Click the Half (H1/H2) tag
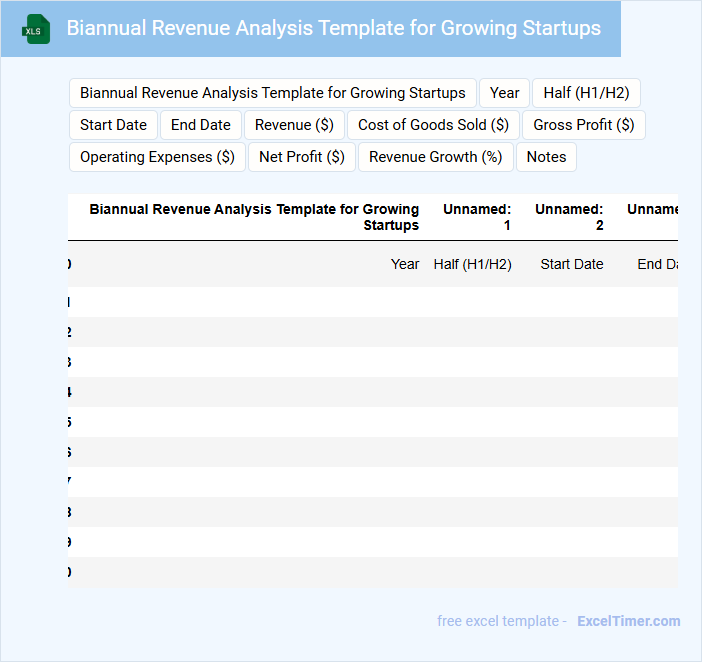Viewport: 702px width, 662px height. point(586,93)
